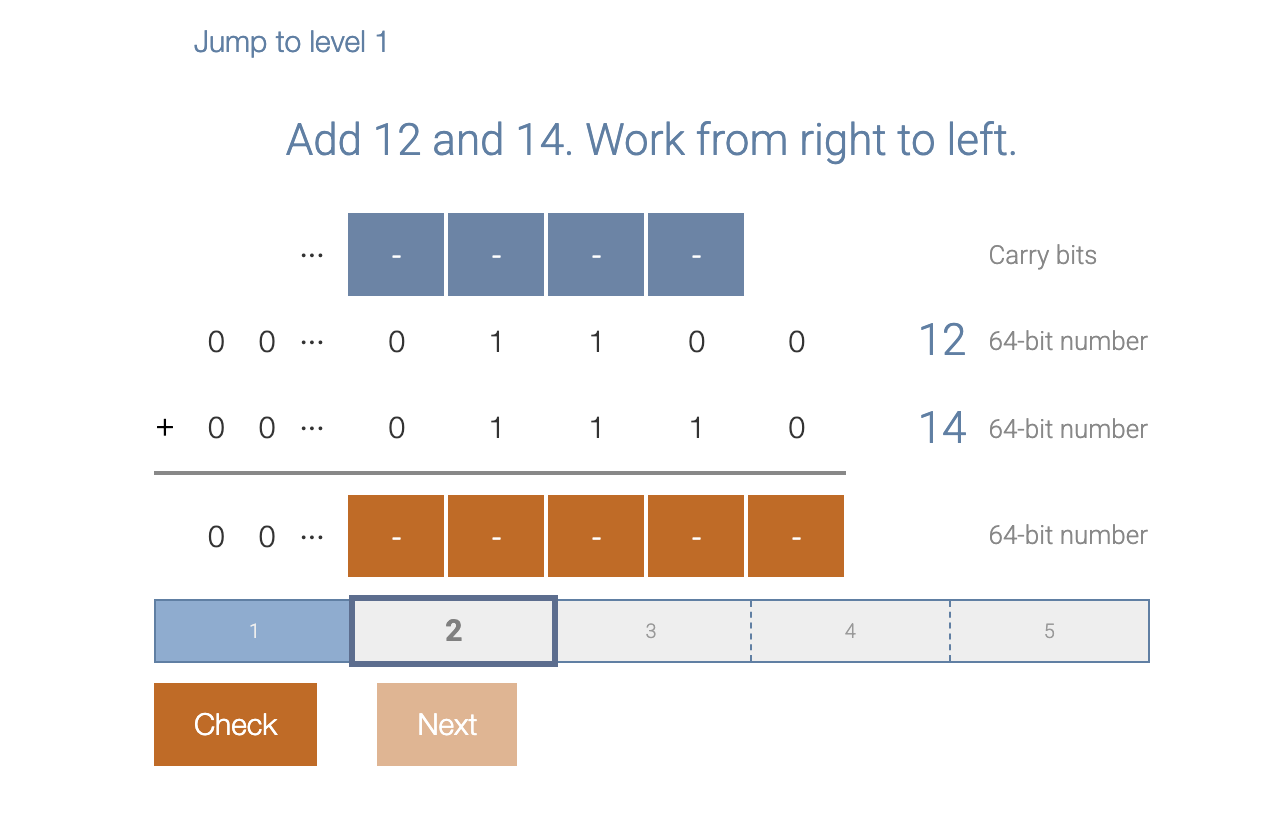Select the highlighted level 2 segment
This screenshot has height=832, width=1282.
[x=452, y=631]
